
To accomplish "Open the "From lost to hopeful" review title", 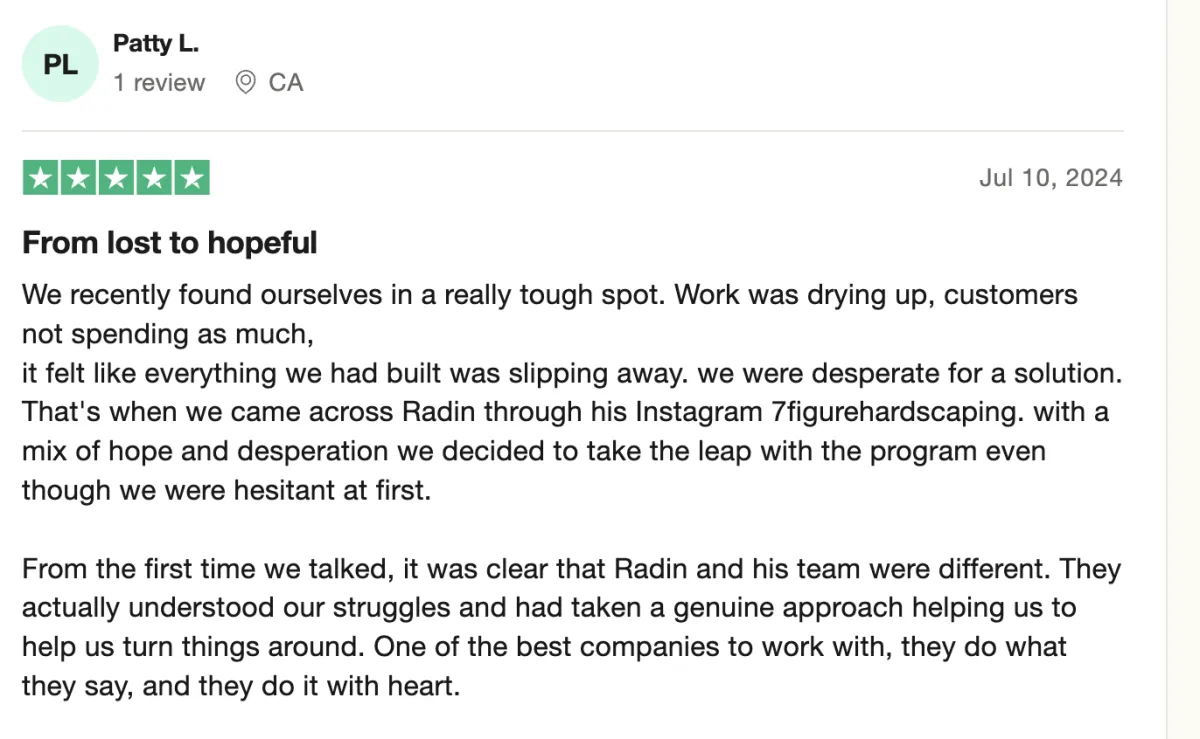I will [170, 242].
